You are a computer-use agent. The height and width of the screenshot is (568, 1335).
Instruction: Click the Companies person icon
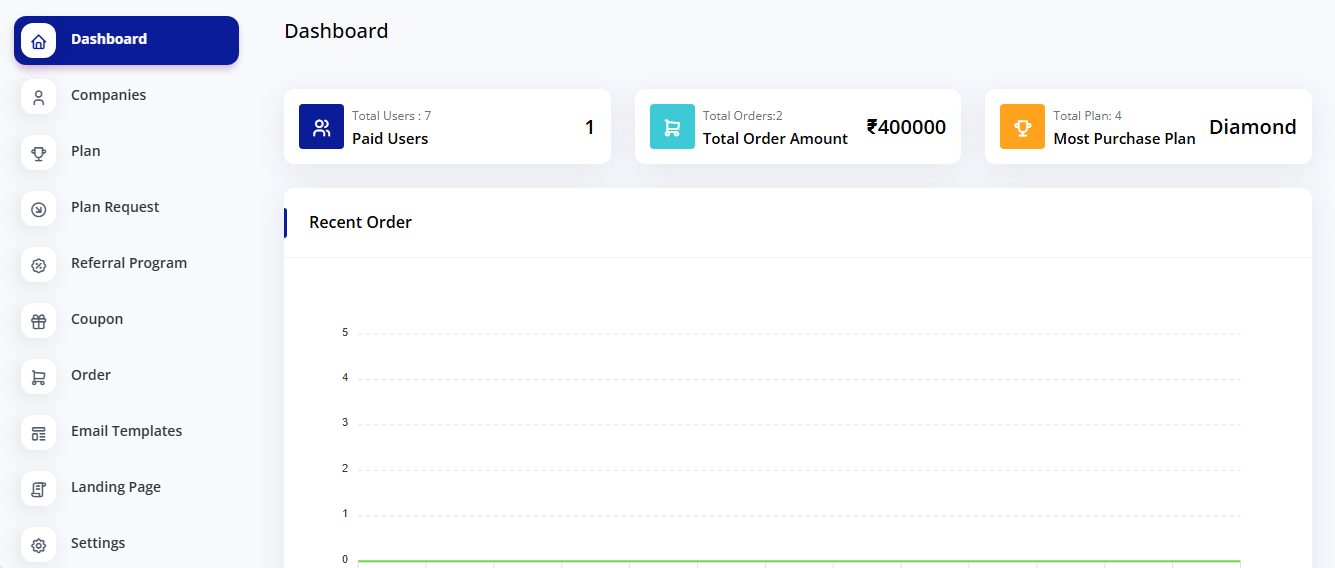(x=39, y=97)
